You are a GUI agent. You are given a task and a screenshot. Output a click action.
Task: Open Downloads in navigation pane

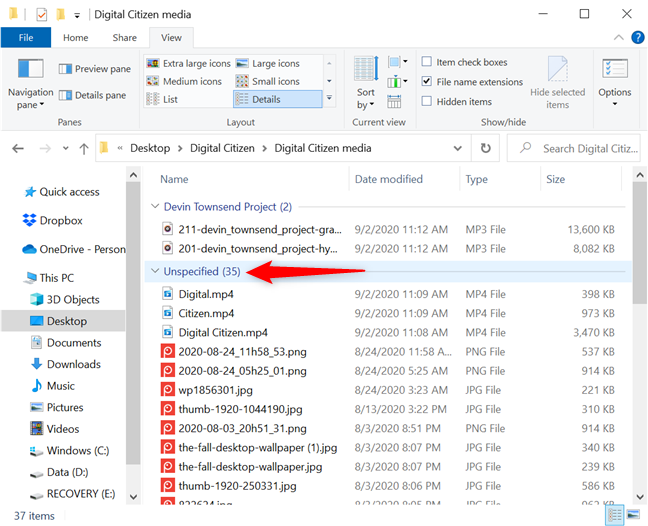click(66, 364)
